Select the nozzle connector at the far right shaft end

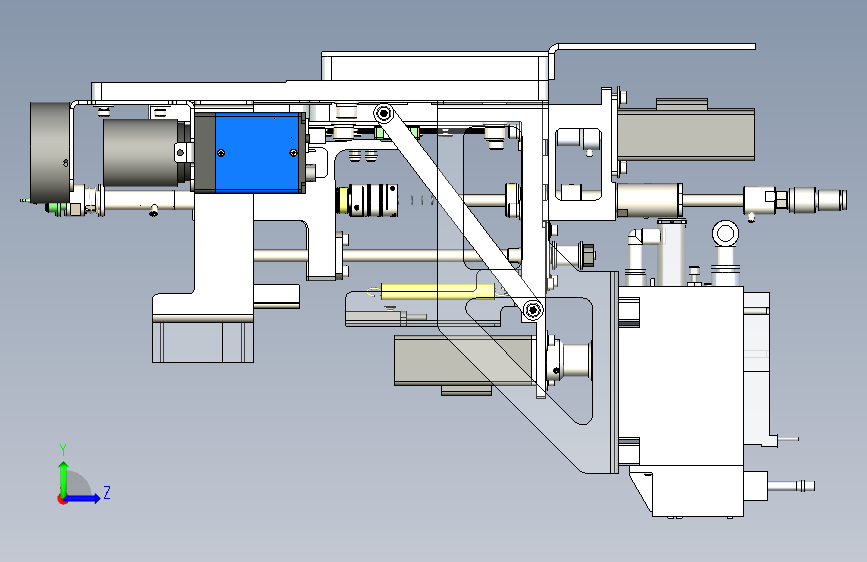[x=817, y=200]
